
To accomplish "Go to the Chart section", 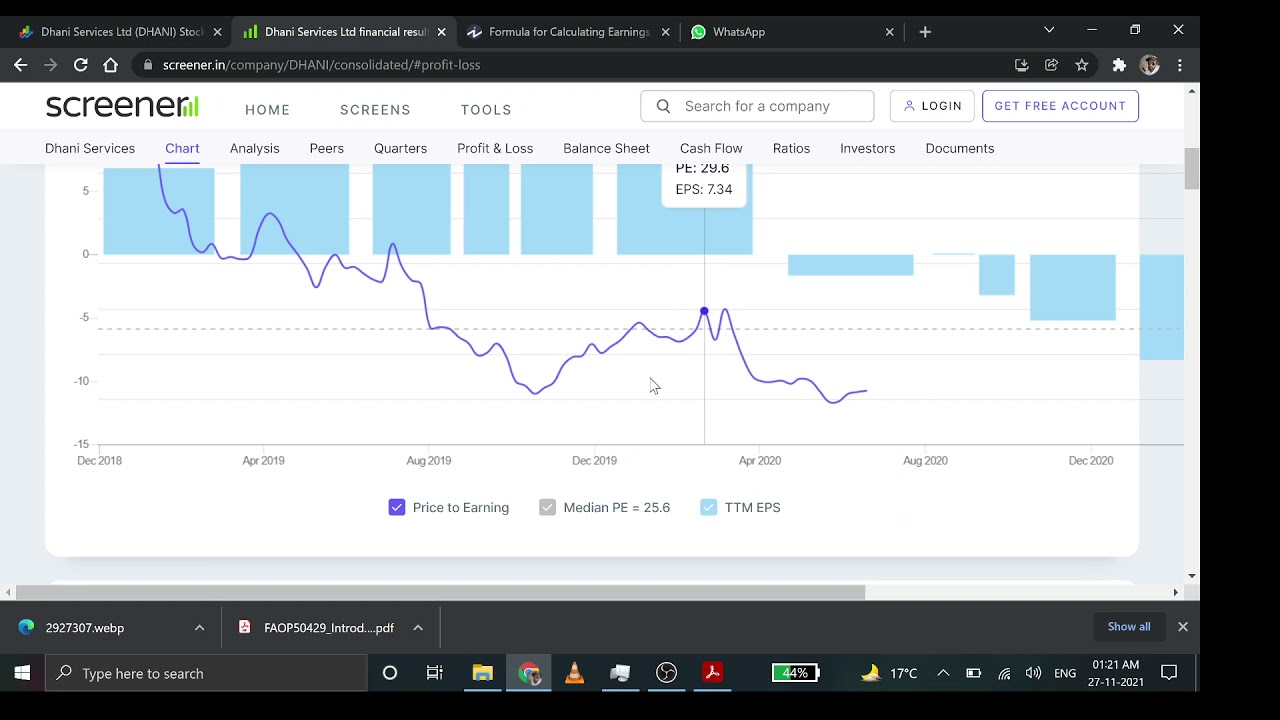I will (182, 148).
